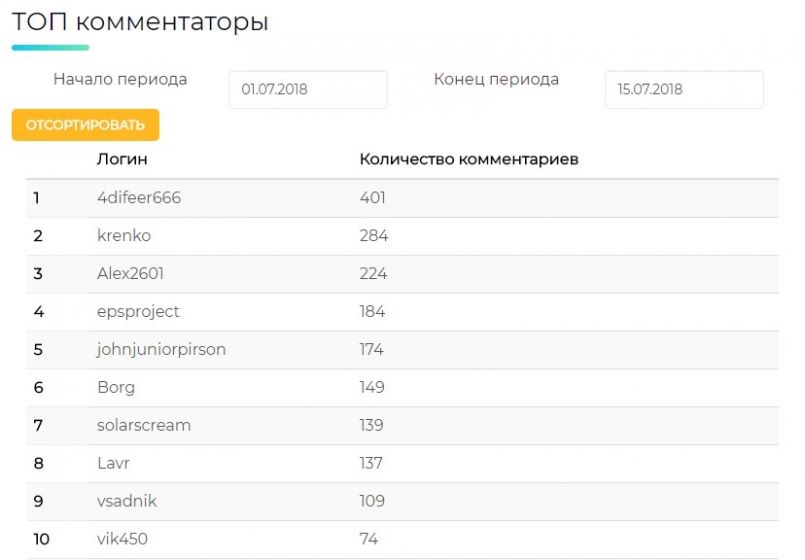Open user 4difeer666 login
The height and width of the screenshot is (560, 805).
[139, 198]
